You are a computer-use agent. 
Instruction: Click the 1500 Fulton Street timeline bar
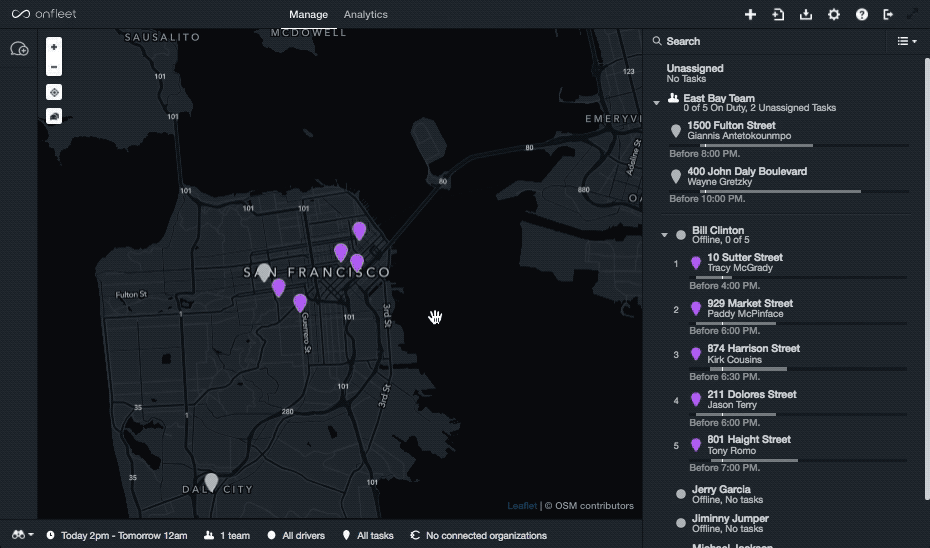(789, 145)
